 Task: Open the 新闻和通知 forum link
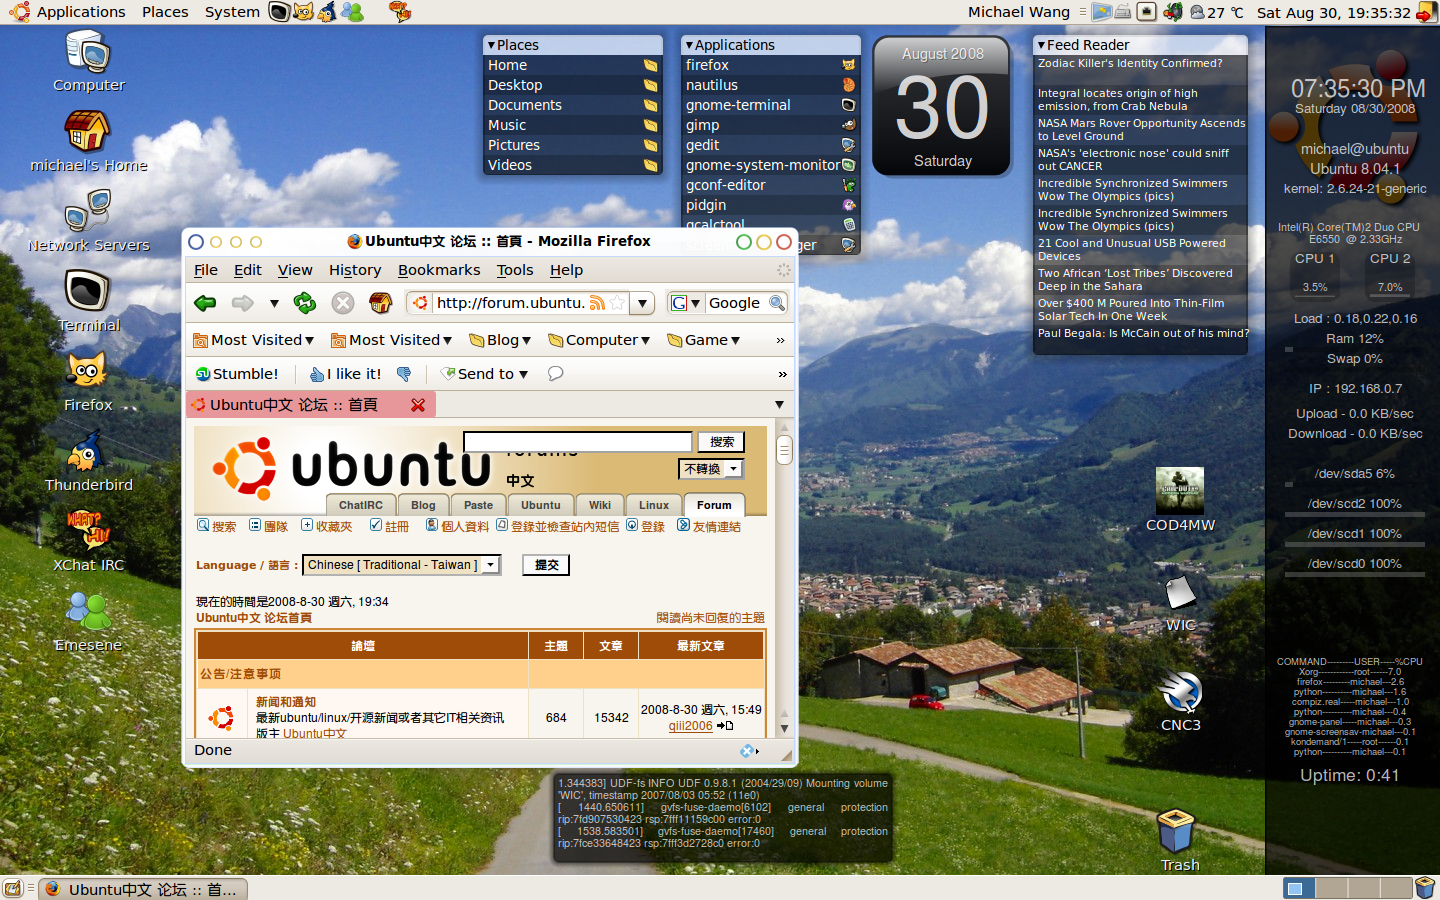click(286, 702)
